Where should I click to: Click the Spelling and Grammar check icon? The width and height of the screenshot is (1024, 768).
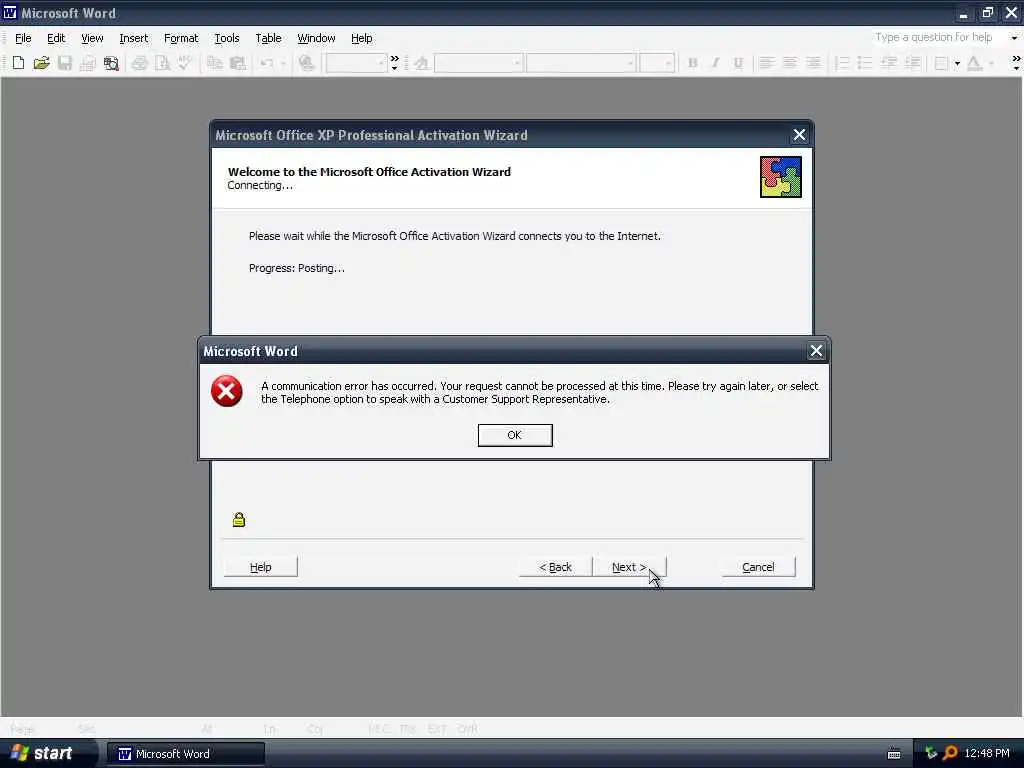click(x=185, y=63)
